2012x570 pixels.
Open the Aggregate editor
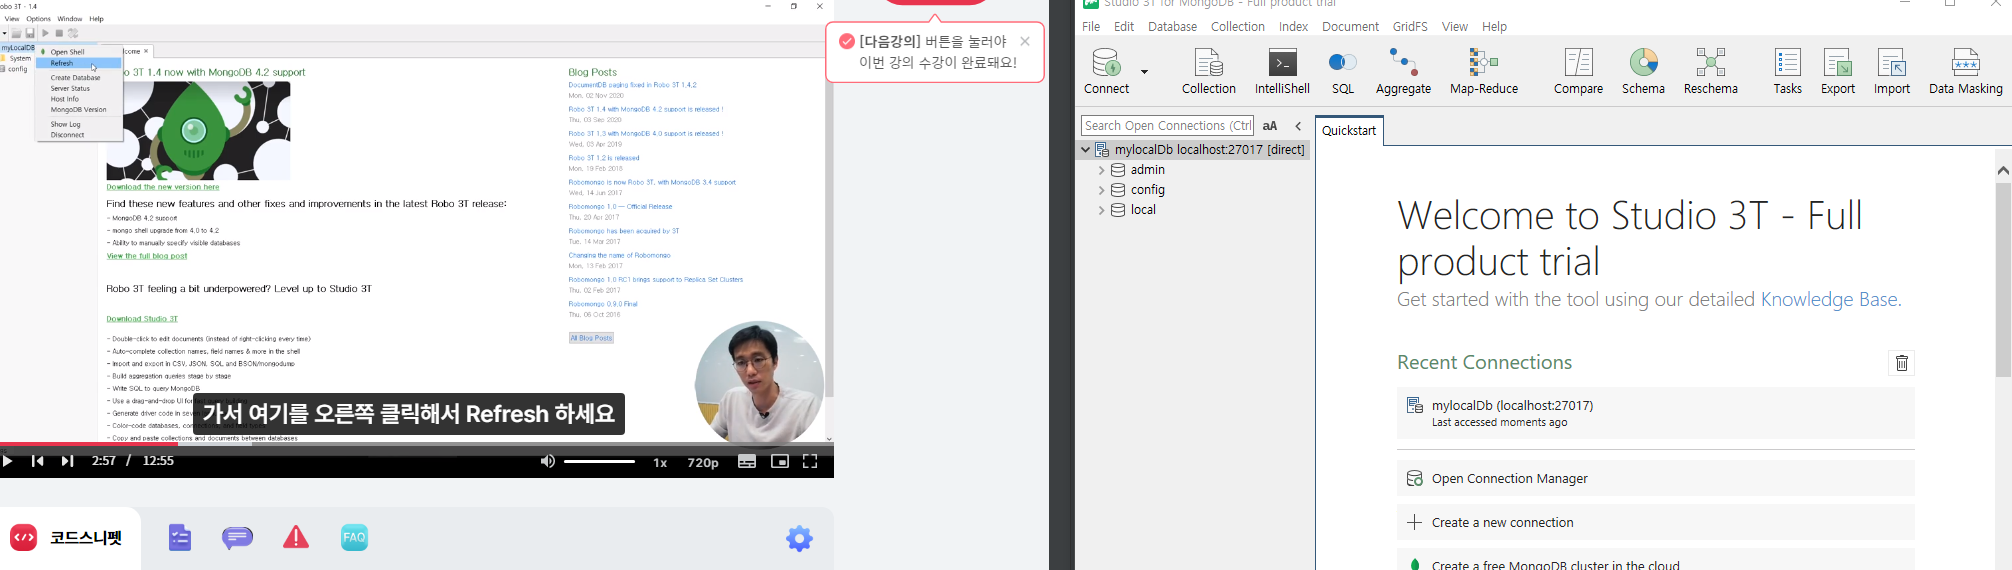(1403, 71)
